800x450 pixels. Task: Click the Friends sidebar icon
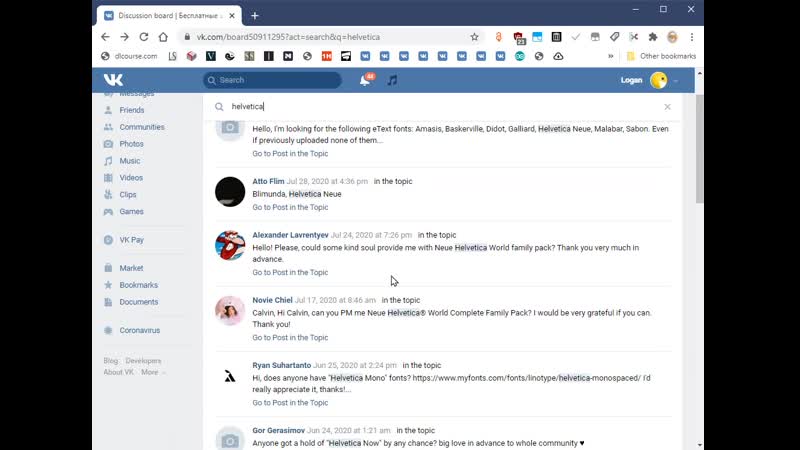[x=108, y=110]
